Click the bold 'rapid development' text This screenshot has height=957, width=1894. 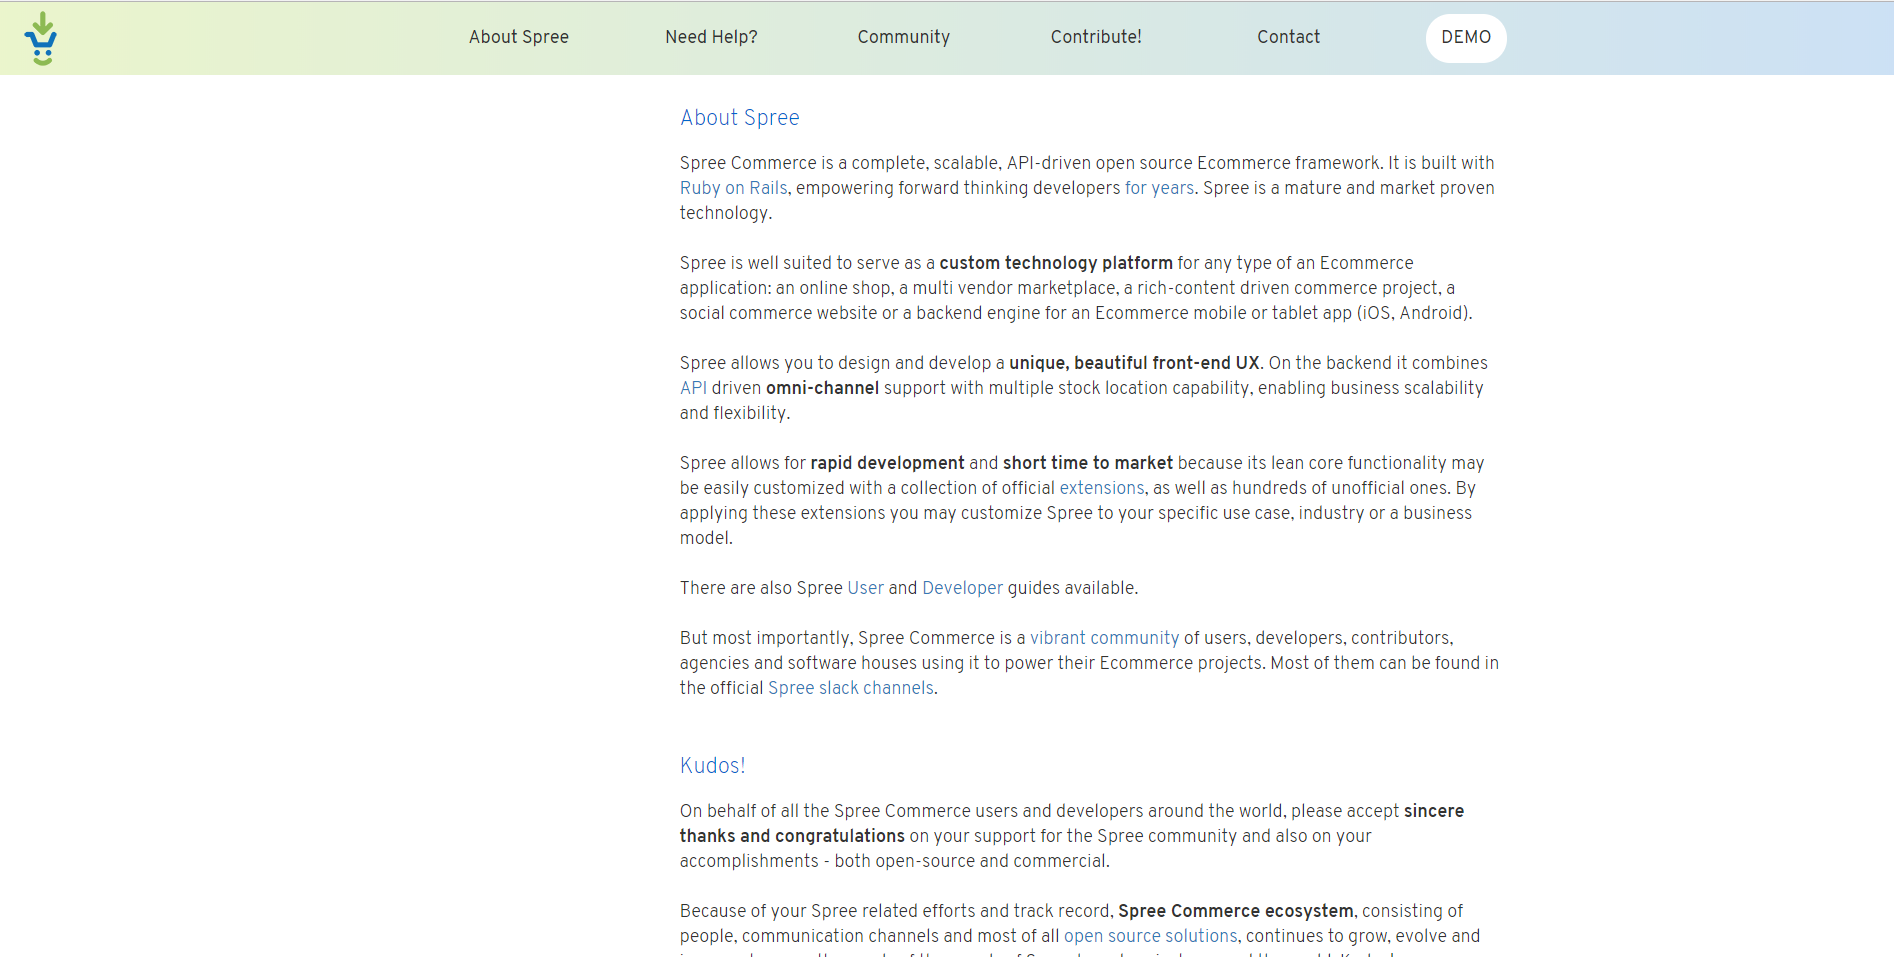point(887,463)
